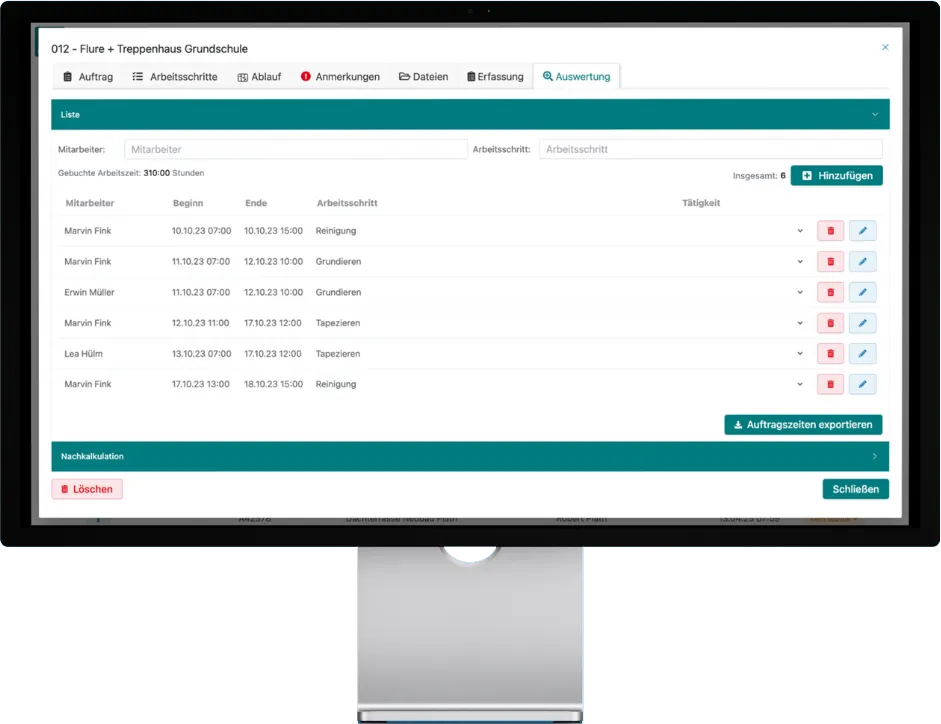Delete Lea Hülm's Tapezieren entry
The image size is (941, 724).
[x=830, y=354]
